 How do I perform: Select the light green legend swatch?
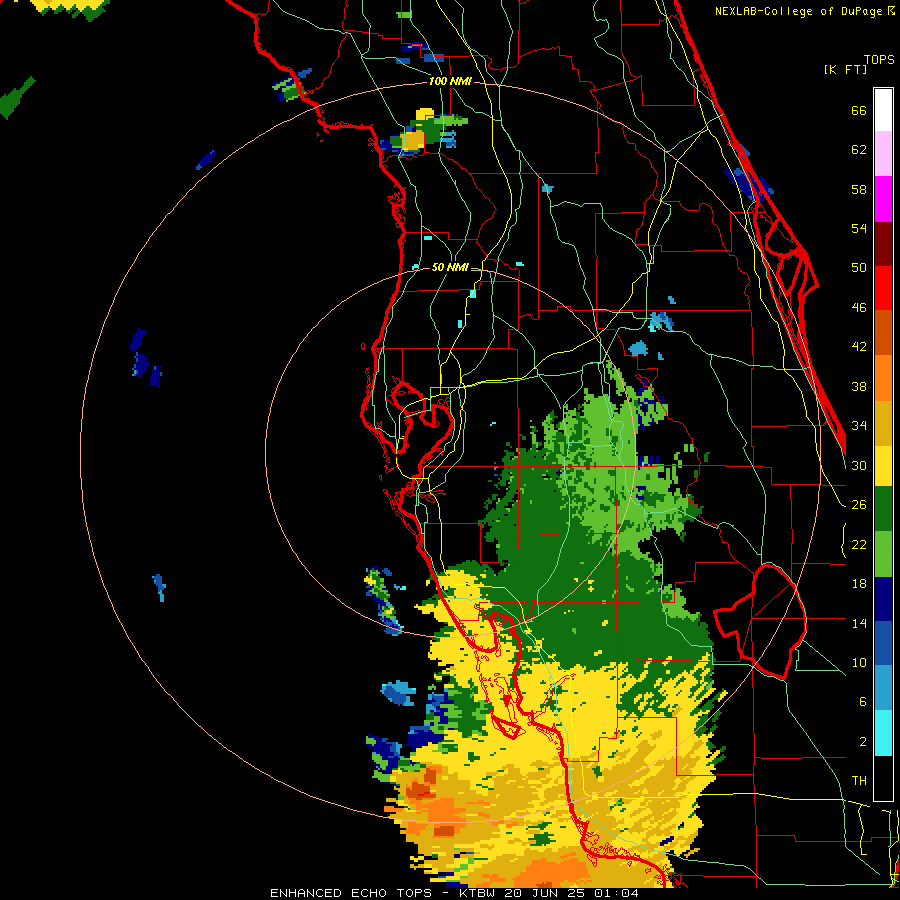(x=883, y=554)
